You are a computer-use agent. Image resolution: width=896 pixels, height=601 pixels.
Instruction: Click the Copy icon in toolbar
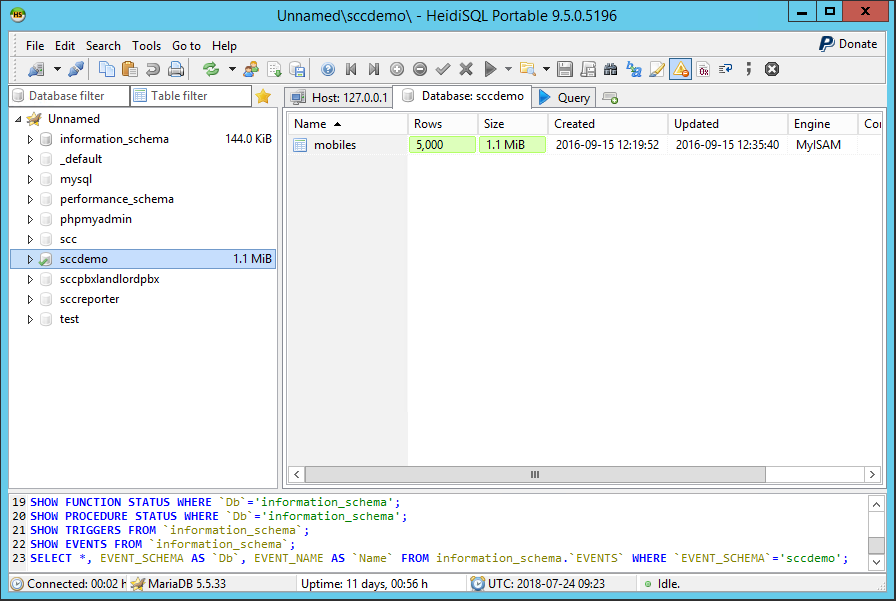coord(107,70)
